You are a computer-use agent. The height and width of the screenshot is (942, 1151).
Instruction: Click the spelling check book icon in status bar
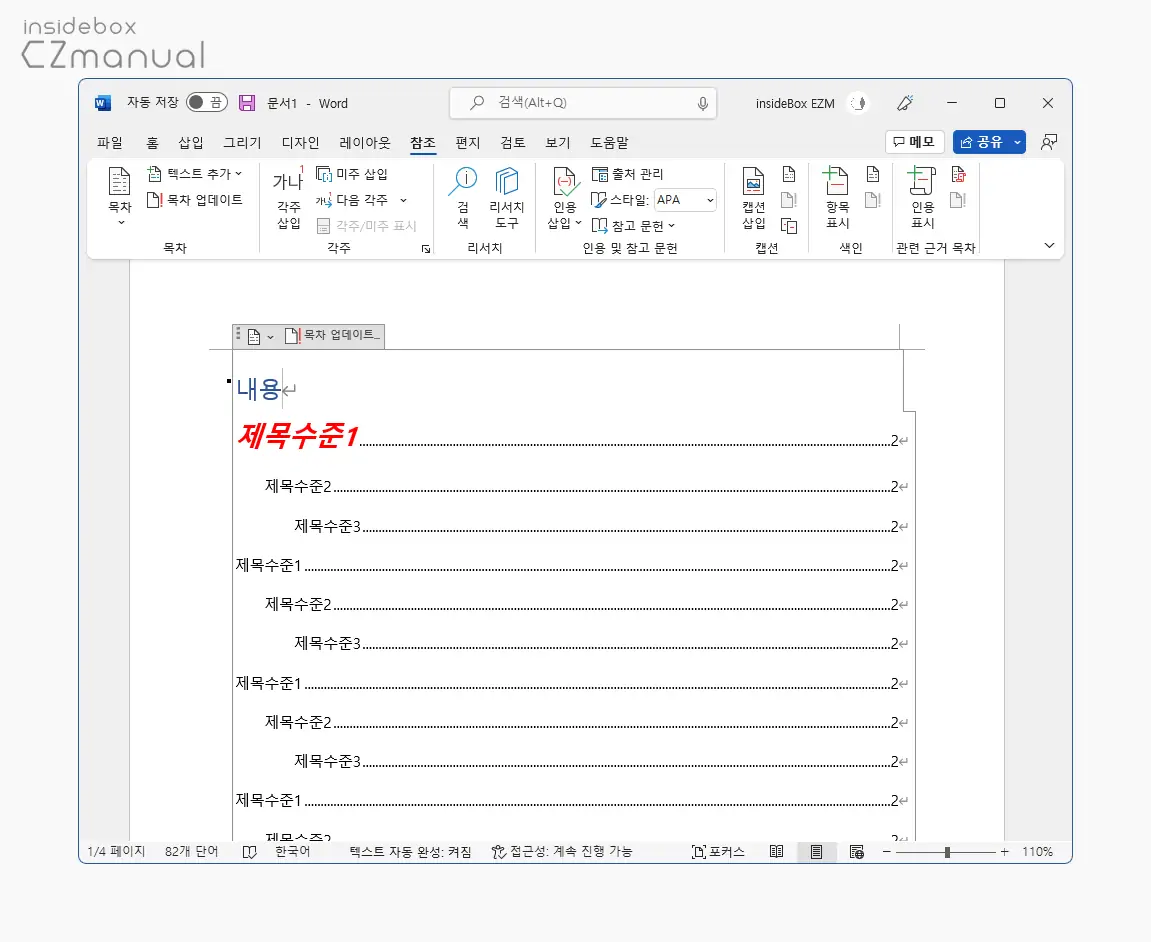250,852
